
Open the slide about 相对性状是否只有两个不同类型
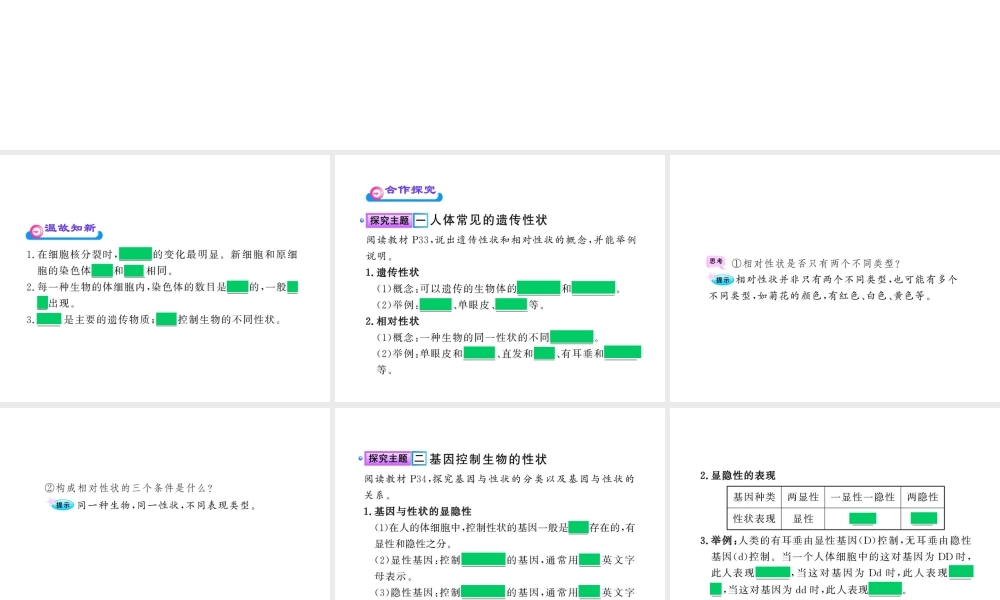click(x=835, y=279)
